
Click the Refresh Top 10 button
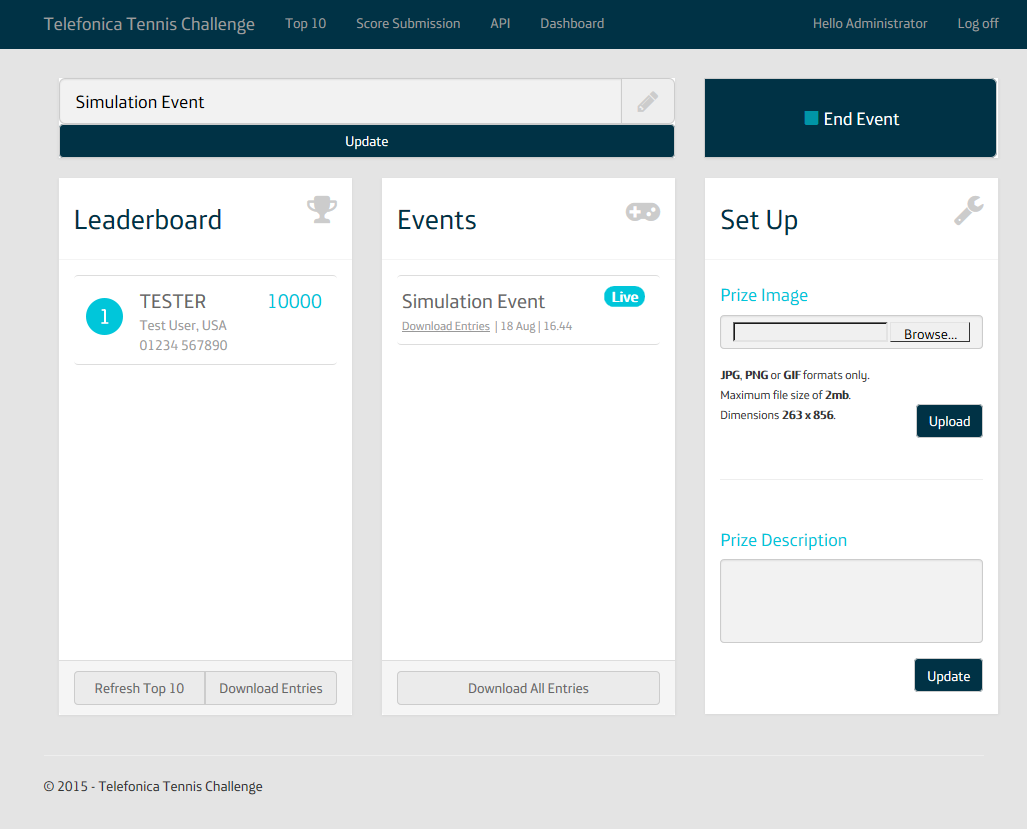tap(139, 688)
